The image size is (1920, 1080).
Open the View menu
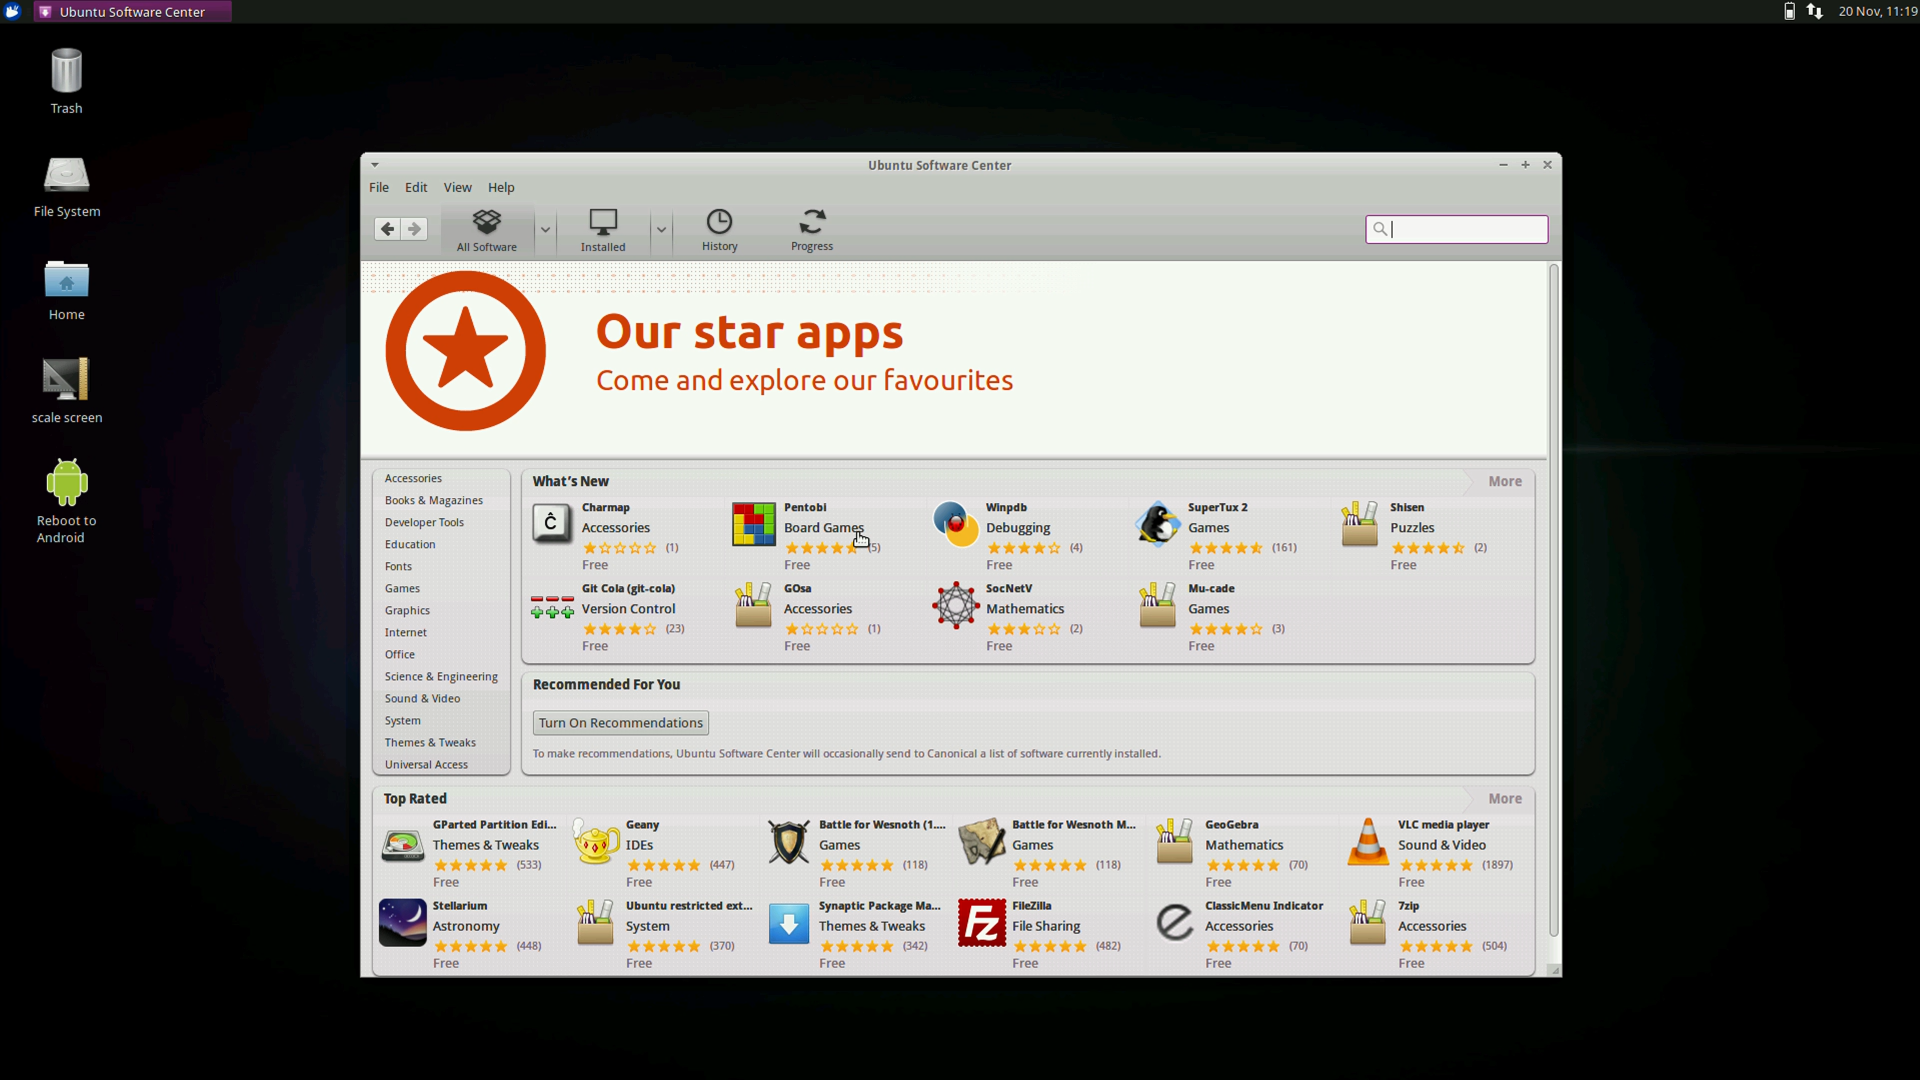coord(458,187)
